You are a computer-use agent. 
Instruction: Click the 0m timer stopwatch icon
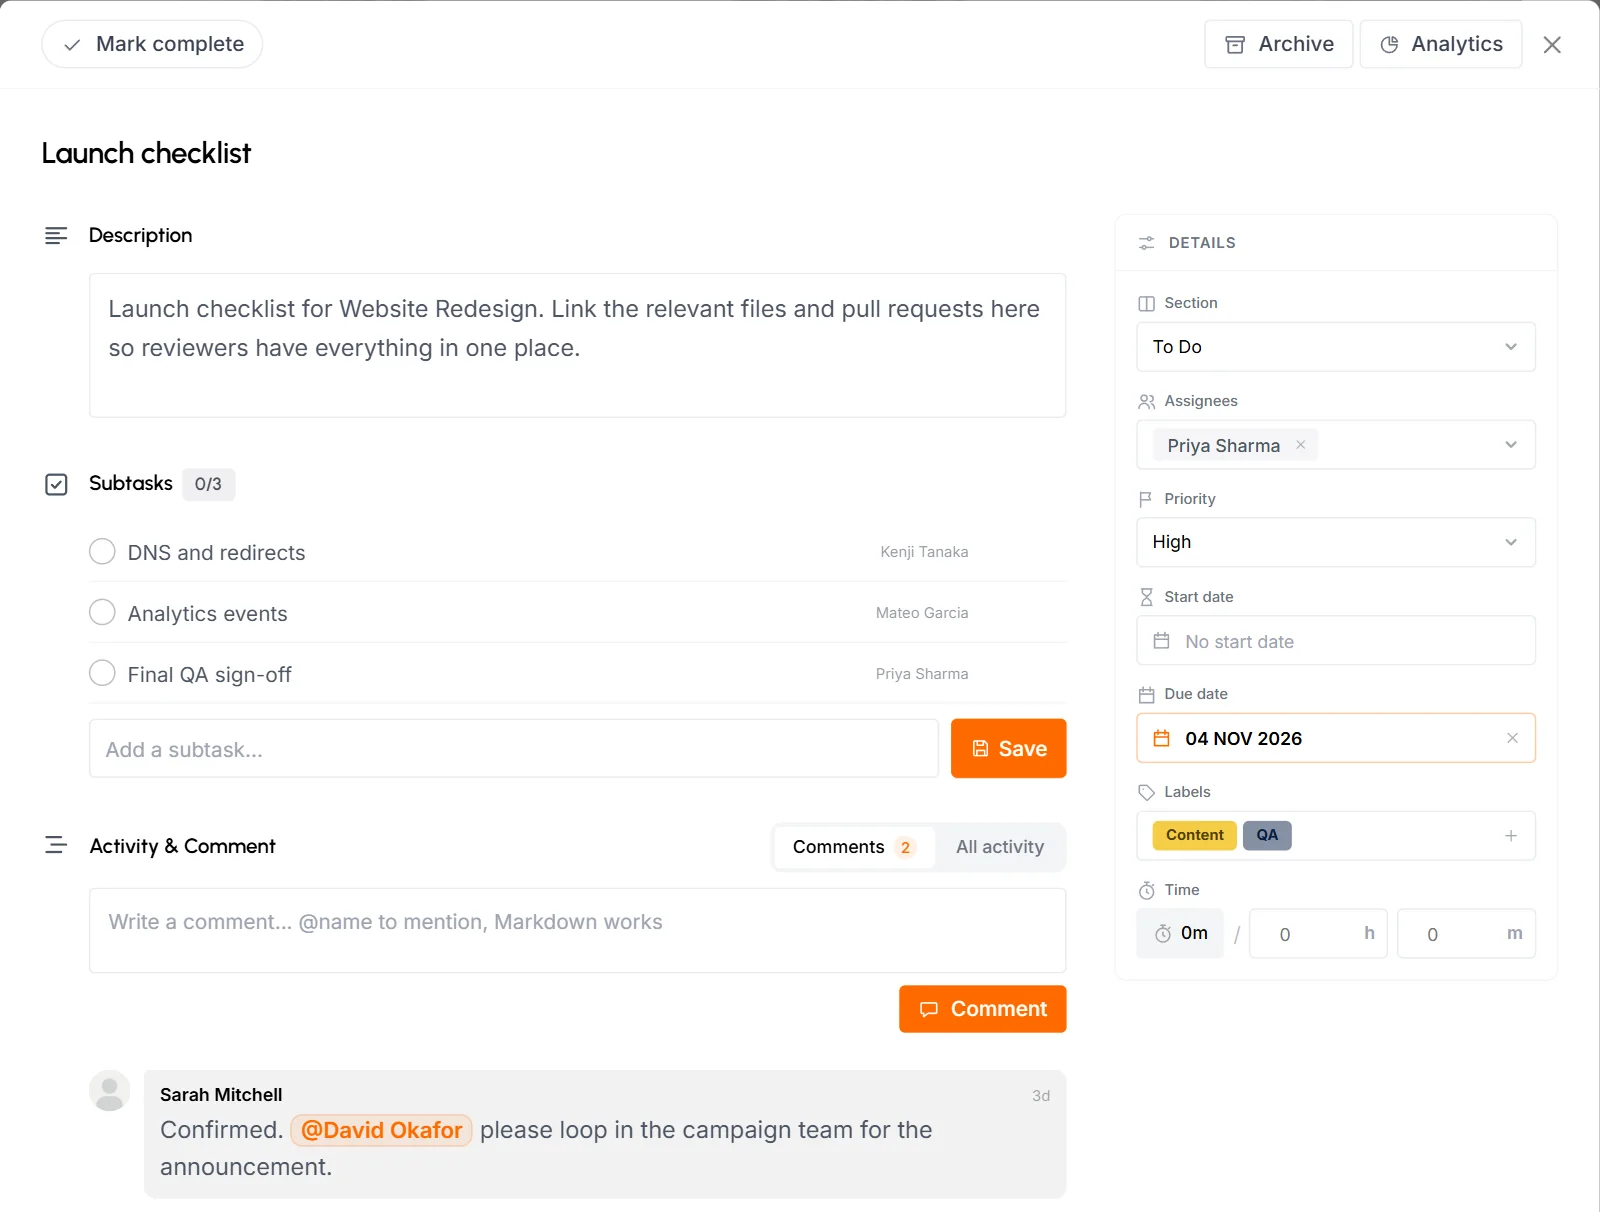[x=1163, y=933]
